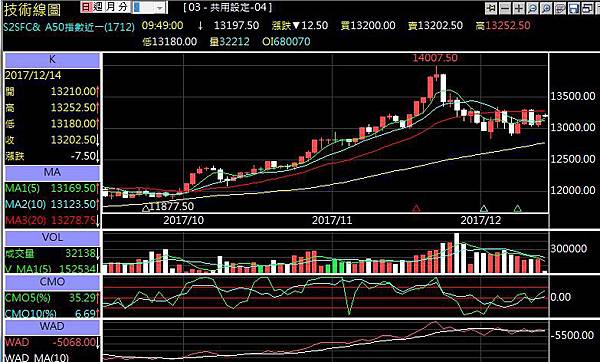Click the high price 13252.50 in K panel
The width and height of the screenshot is (600, 362).
(x=73, y=108)
